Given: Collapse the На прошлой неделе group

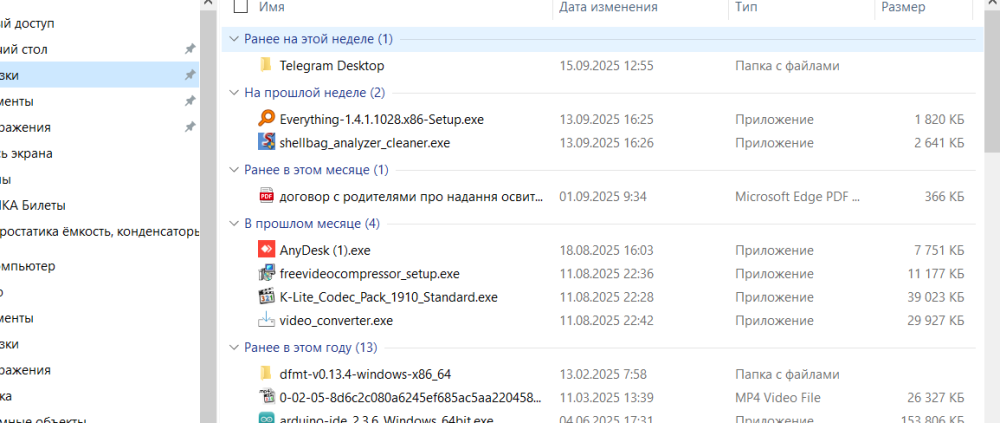Looking at the screenshot, I should pos(233,93).
